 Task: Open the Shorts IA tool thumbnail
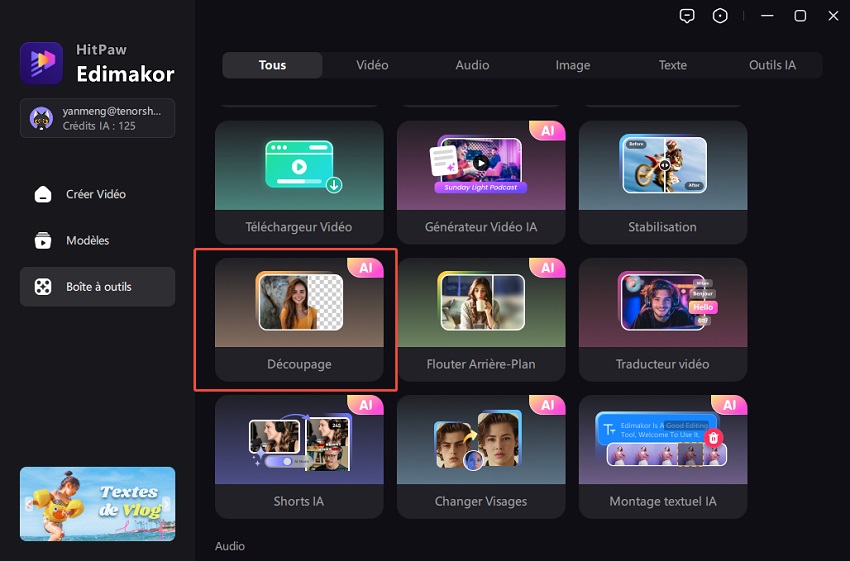[299, 440]
